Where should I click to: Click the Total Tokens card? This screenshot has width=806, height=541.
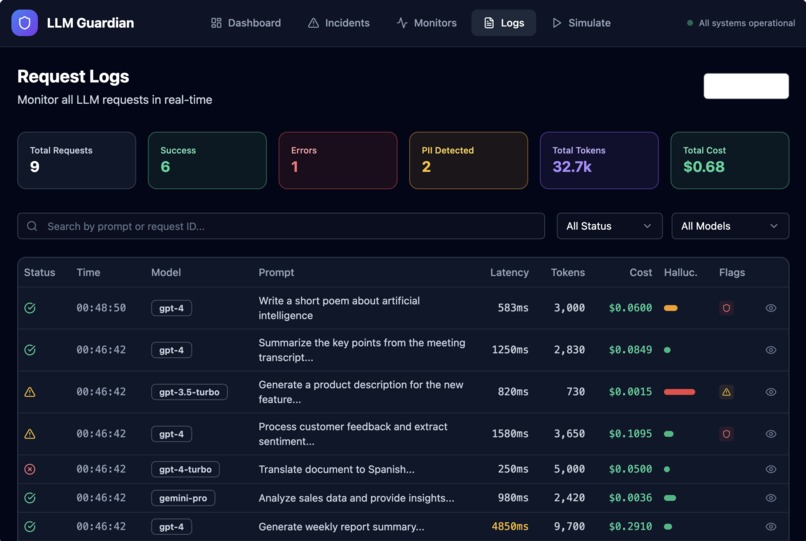(599, 160)
